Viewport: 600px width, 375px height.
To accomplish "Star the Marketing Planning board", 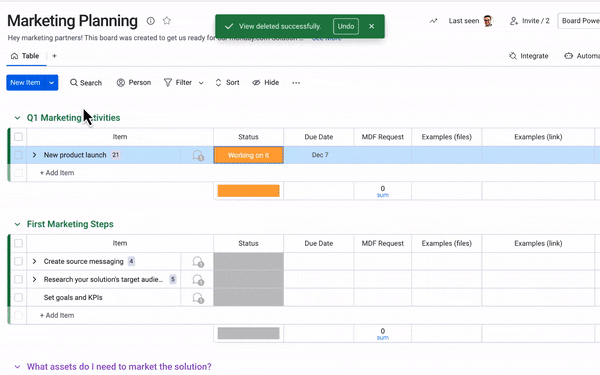I will 166,21.
